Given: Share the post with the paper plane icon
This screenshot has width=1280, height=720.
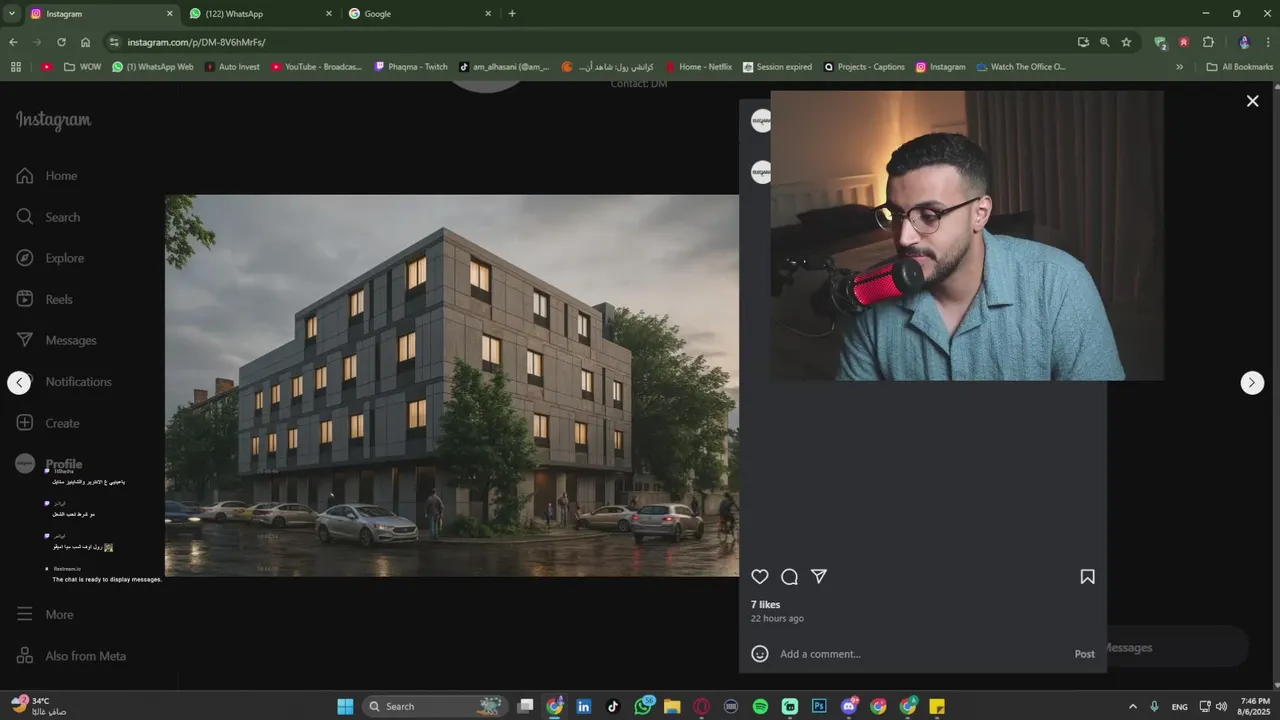Looking at the screenshot, I should [819, 577].
